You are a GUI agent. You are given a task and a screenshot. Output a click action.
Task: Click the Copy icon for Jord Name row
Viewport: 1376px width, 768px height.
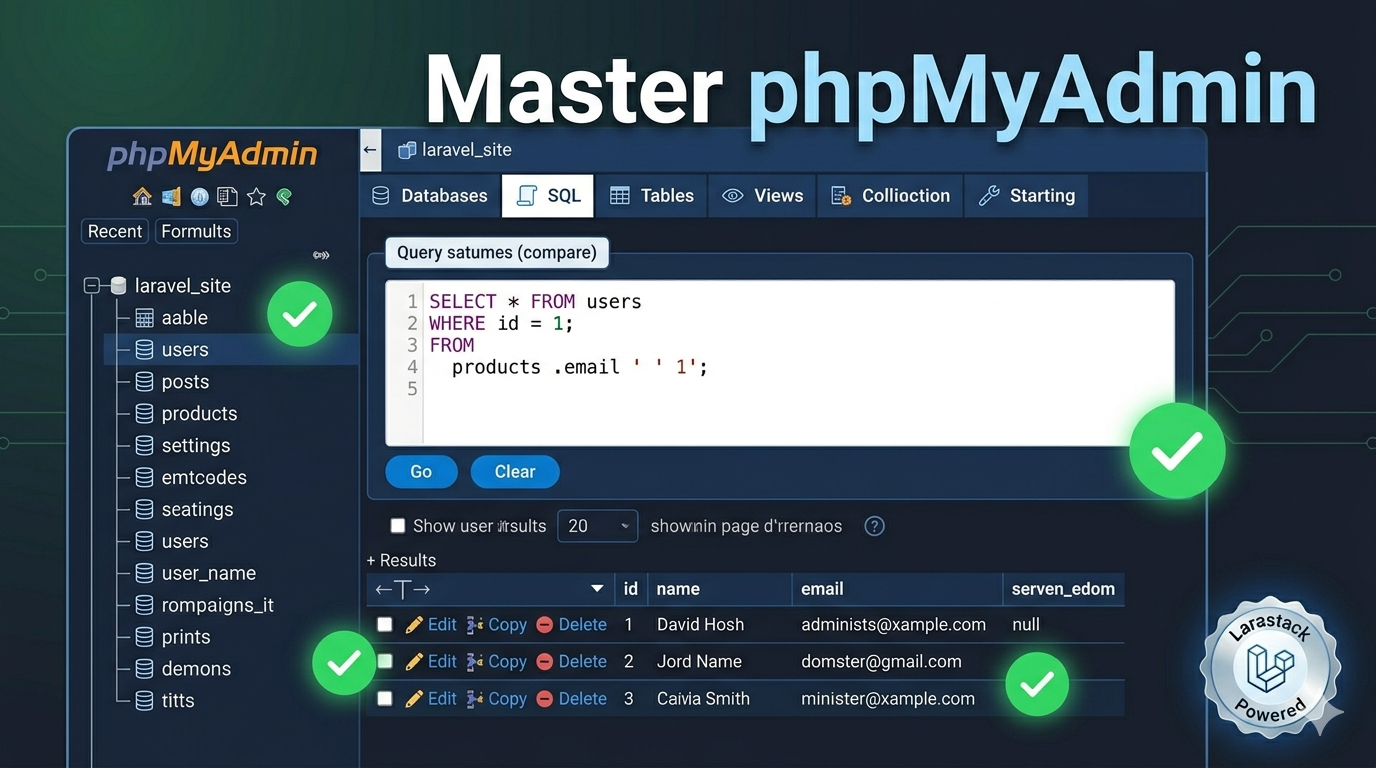coord(475,662)
